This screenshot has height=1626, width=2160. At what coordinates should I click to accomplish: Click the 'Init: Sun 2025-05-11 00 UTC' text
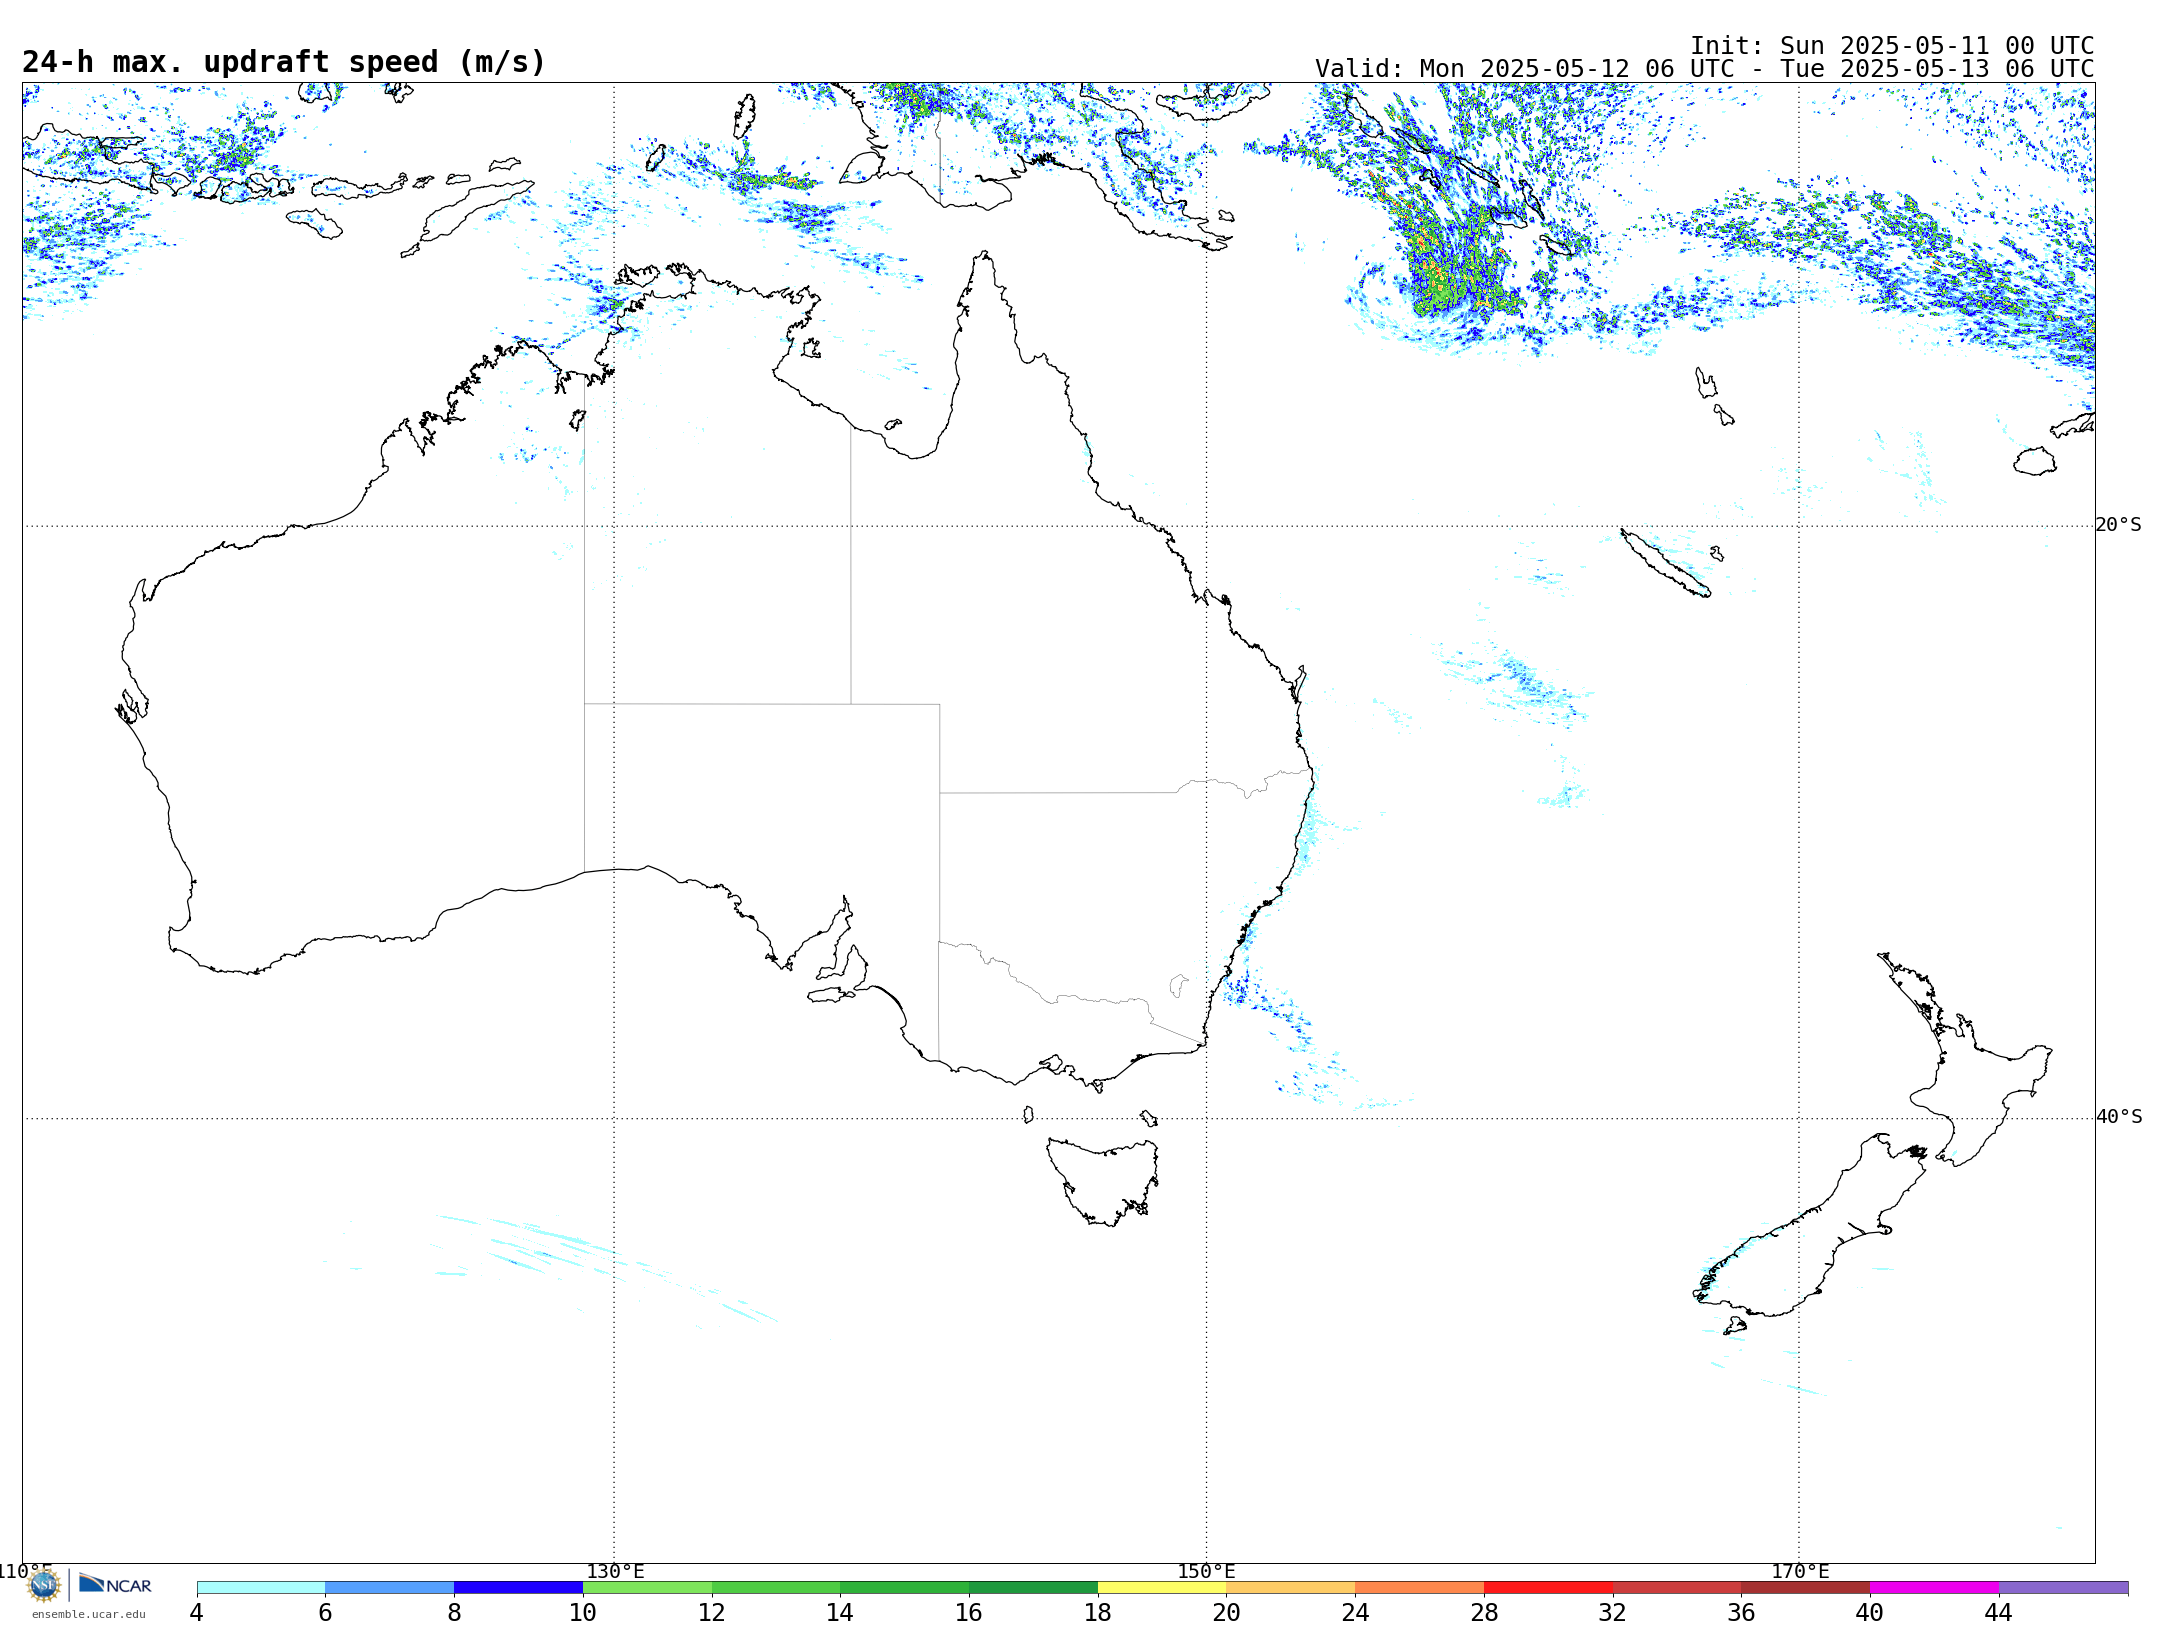pyautogui.click(x=1891, y=46)
